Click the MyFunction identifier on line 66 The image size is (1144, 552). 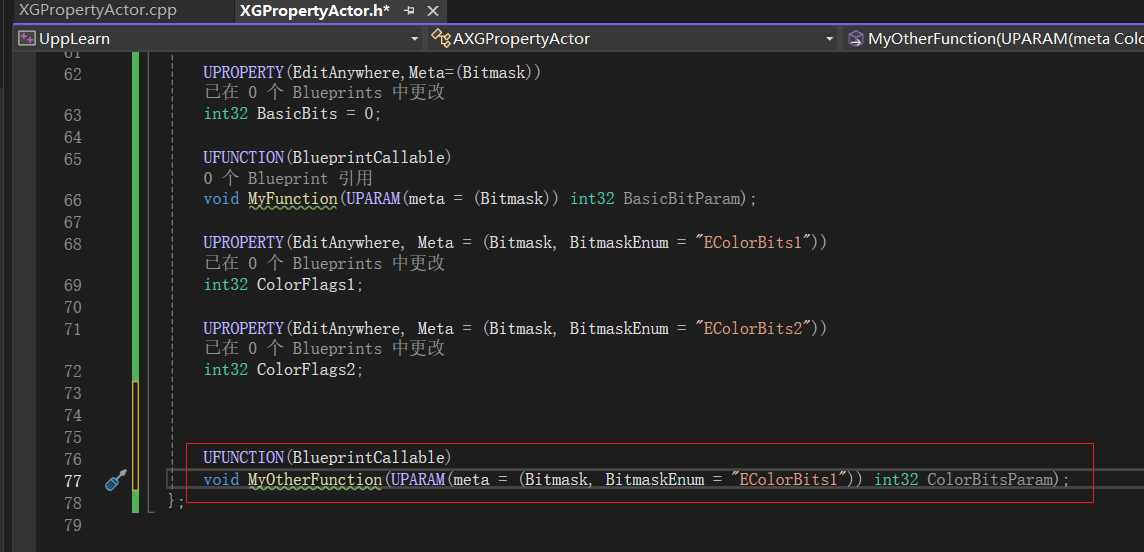293,198
